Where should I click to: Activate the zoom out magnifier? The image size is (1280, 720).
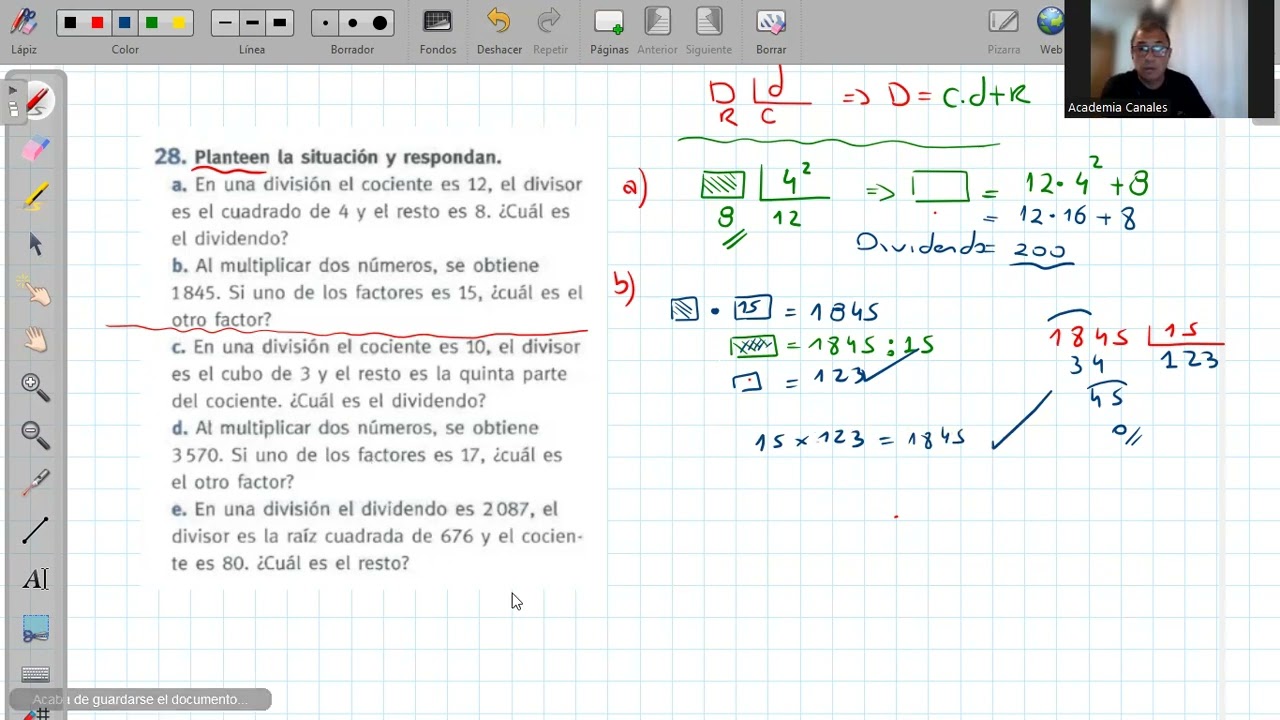[35, 435]
